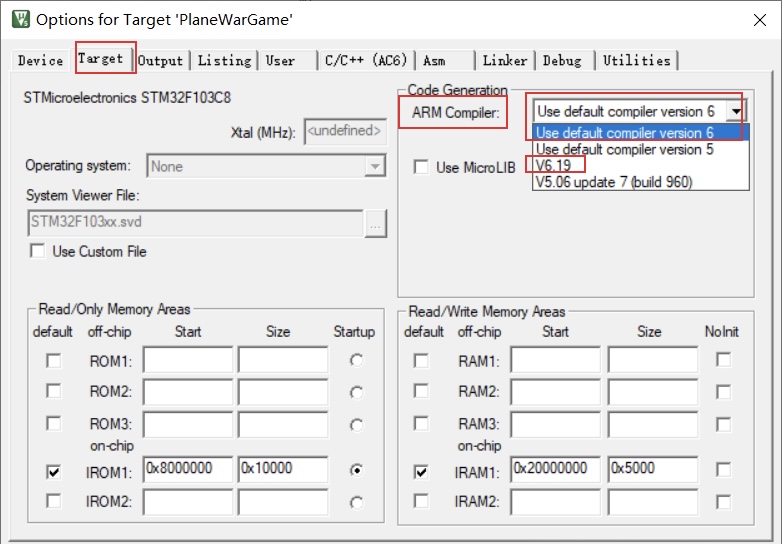Check the RAM1 default checkbox
The width and height of the screenshot is (782, 544).
(421, 361)
